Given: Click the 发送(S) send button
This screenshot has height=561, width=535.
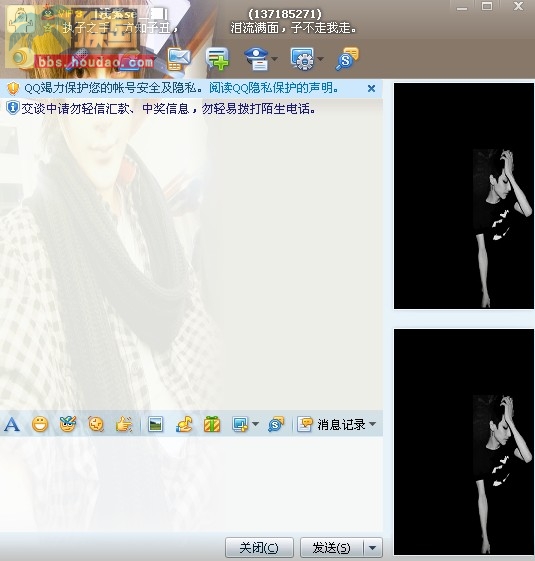Looking at the screenshot, I should point(331,547).
